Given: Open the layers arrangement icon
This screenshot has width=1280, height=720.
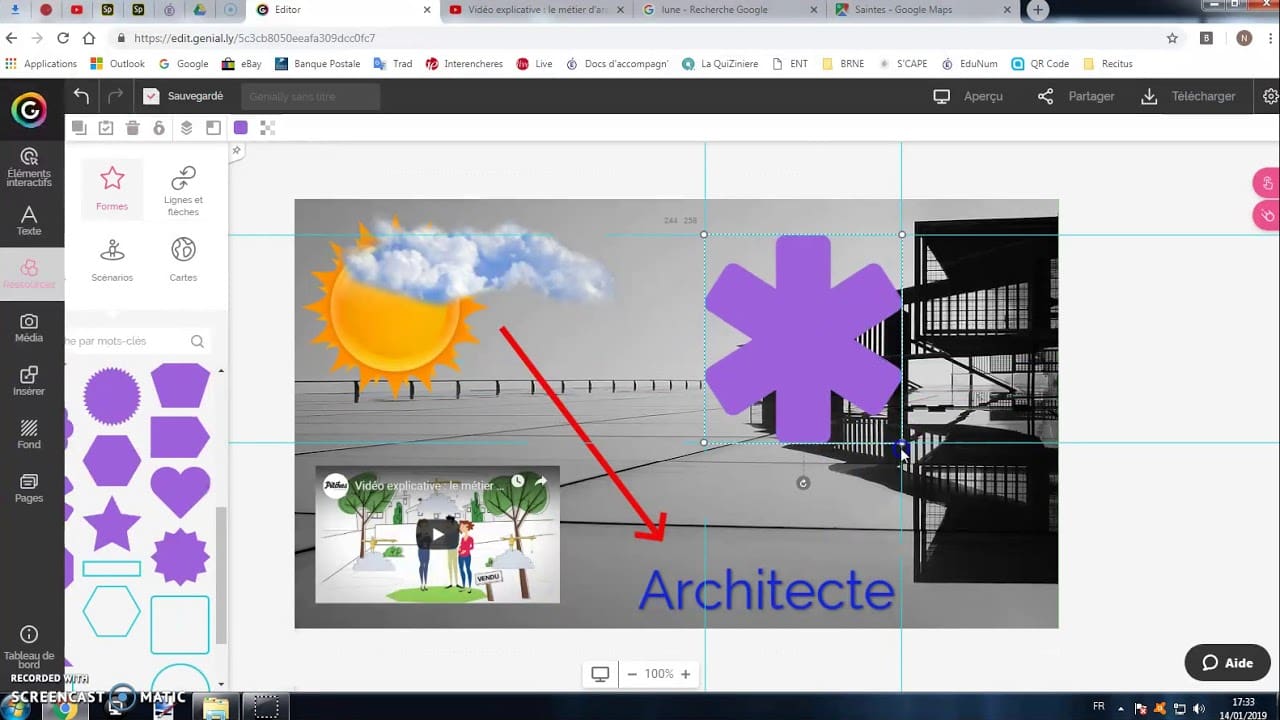Looking at the screenshot, I should 186,128.
